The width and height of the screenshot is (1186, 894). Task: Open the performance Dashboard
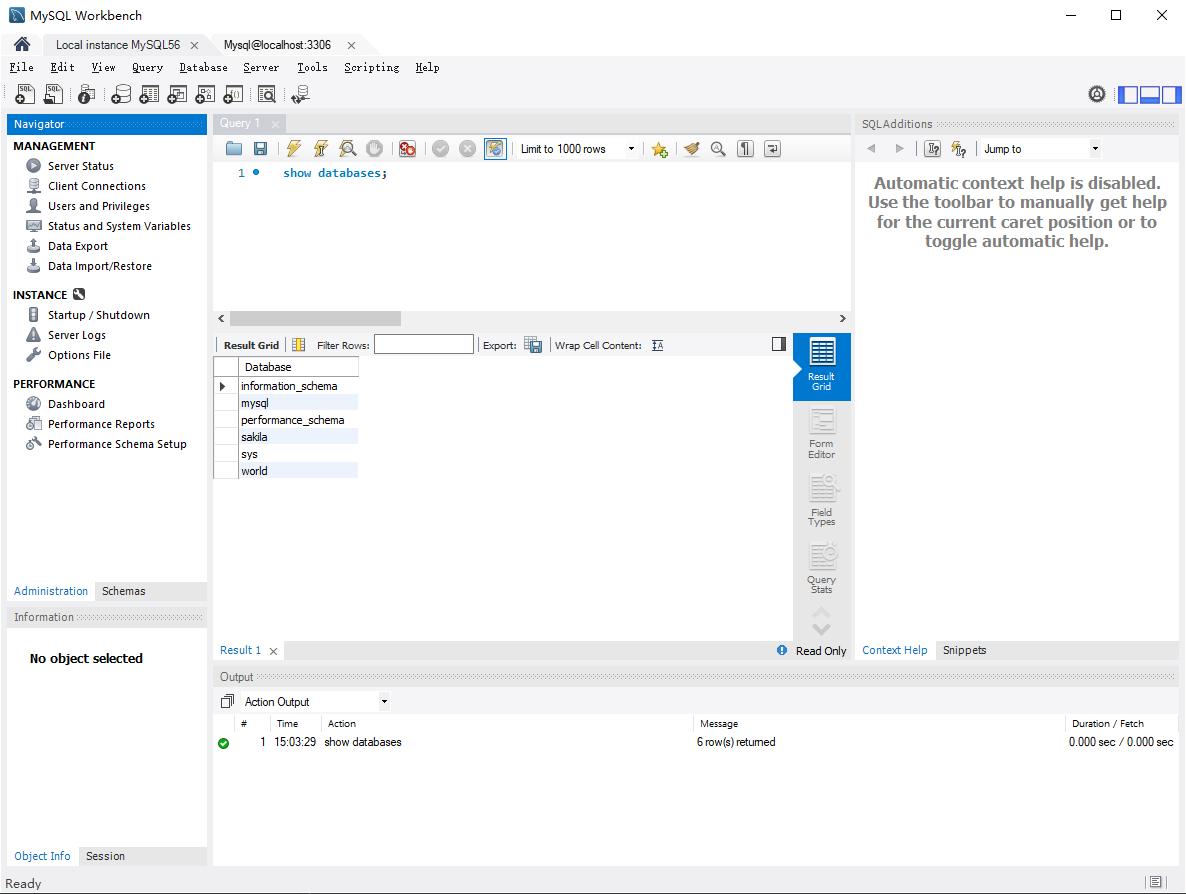pyautogui.click(x=76, y=405)
